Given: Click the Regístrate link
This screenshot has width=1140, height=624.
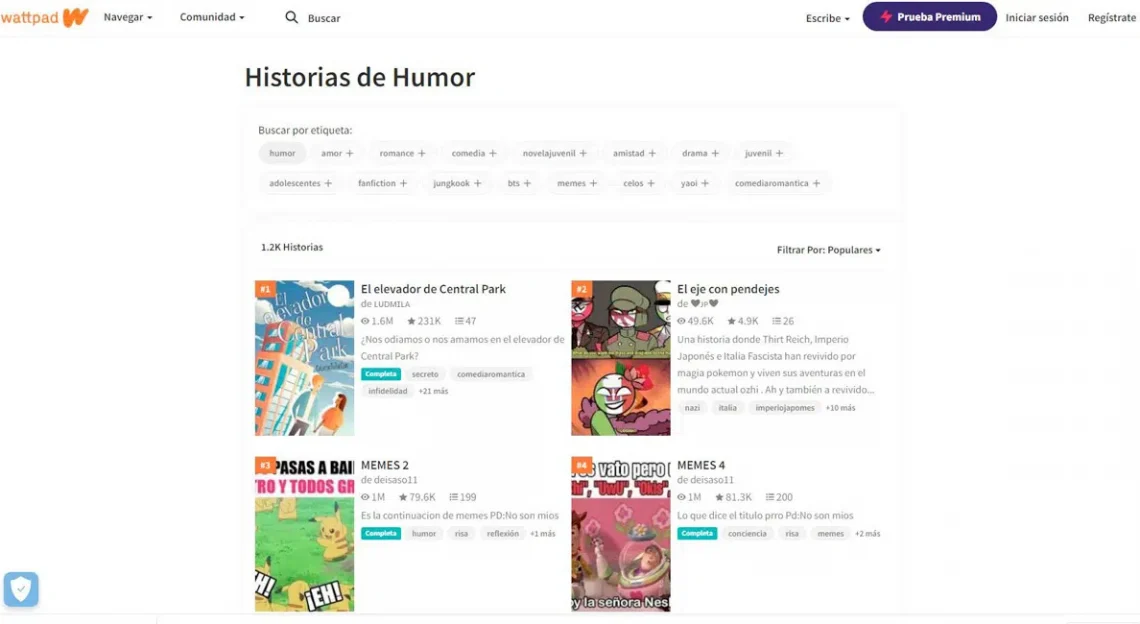Looking at the screenshot, I should point(1112,17).
